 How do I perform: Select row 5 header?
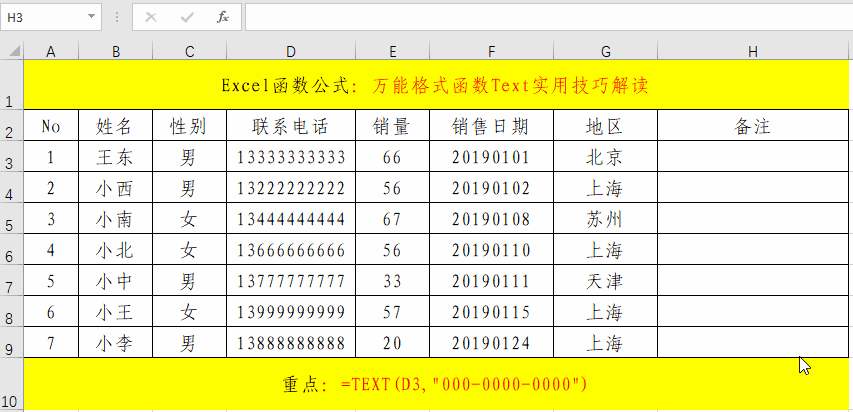click(x=11, y=218)
